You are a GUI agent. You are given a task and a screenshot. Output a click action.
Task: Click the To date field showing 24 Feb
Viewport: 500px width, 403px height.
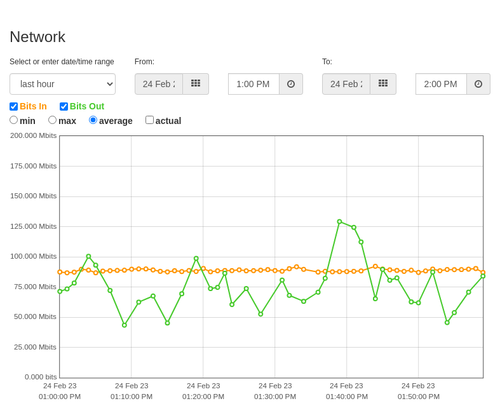[346, 84]
